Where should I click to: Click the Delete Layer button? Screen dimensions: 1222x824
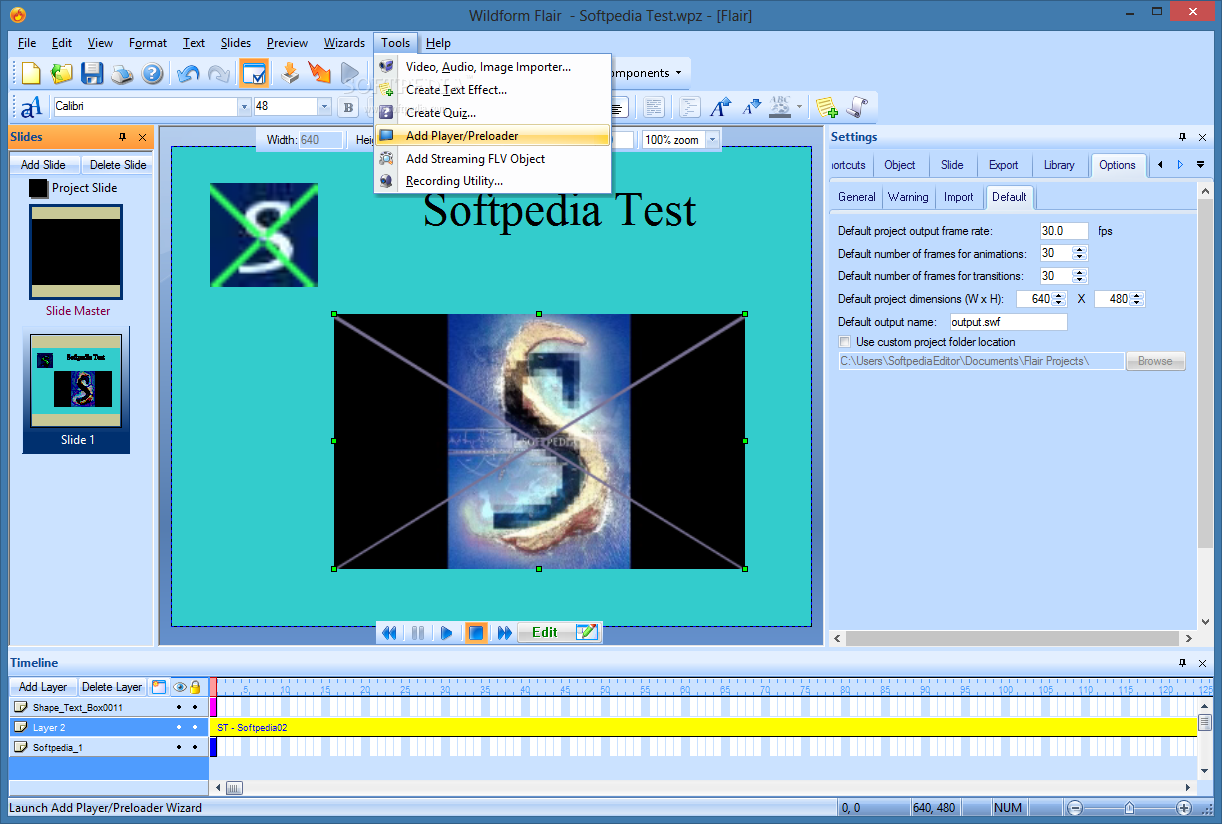tap(112, 687)
